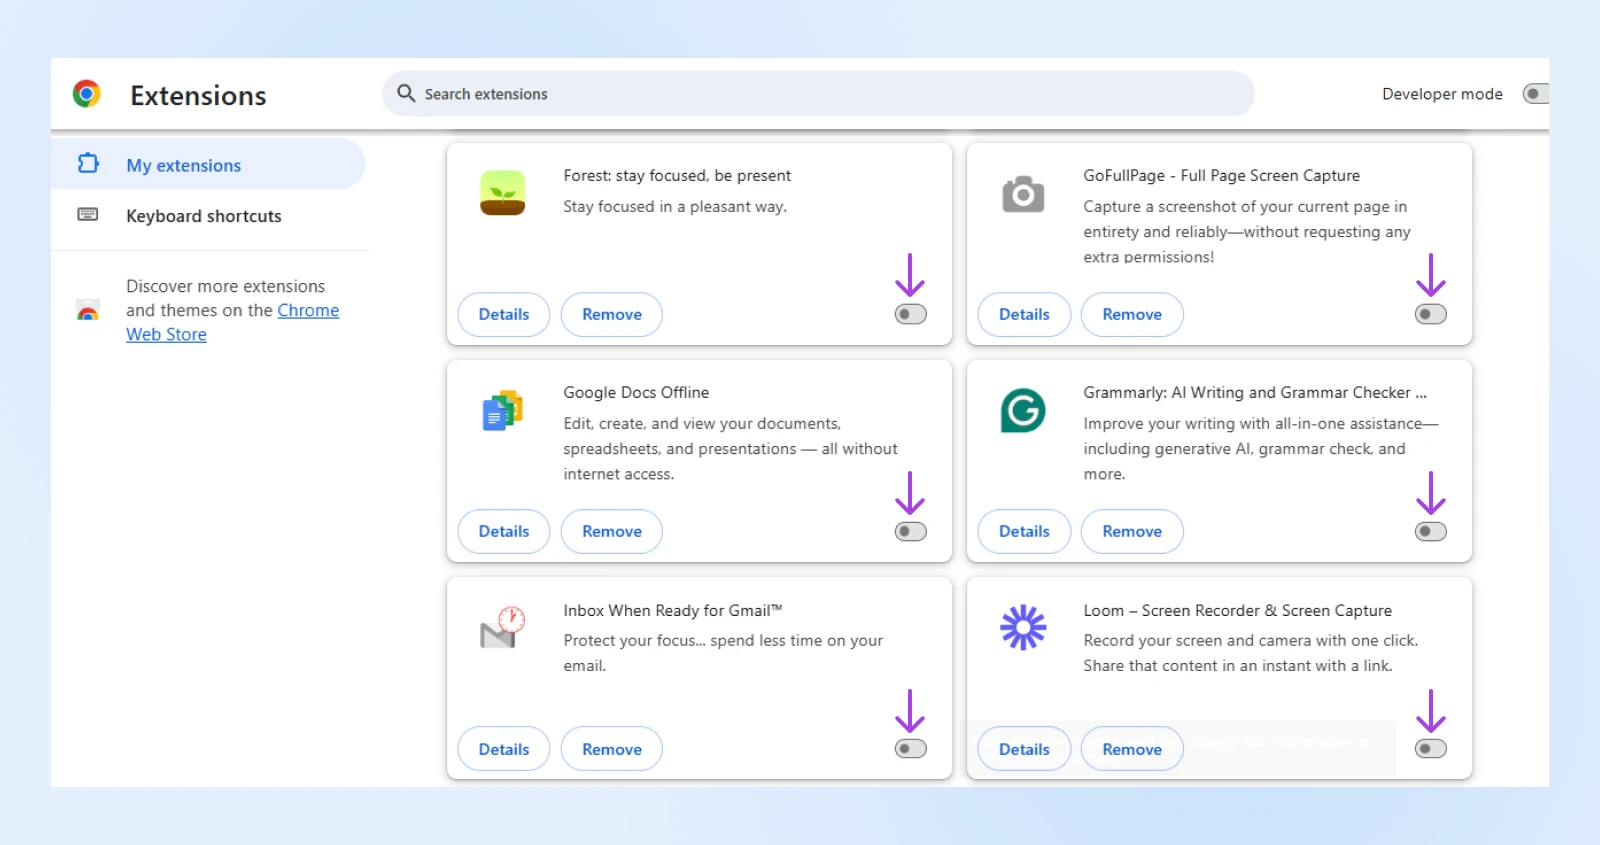The image size is (1600, 845).
Task: Click the Forest extension icon
Action: pyautogui.click(x=503, y=193)
